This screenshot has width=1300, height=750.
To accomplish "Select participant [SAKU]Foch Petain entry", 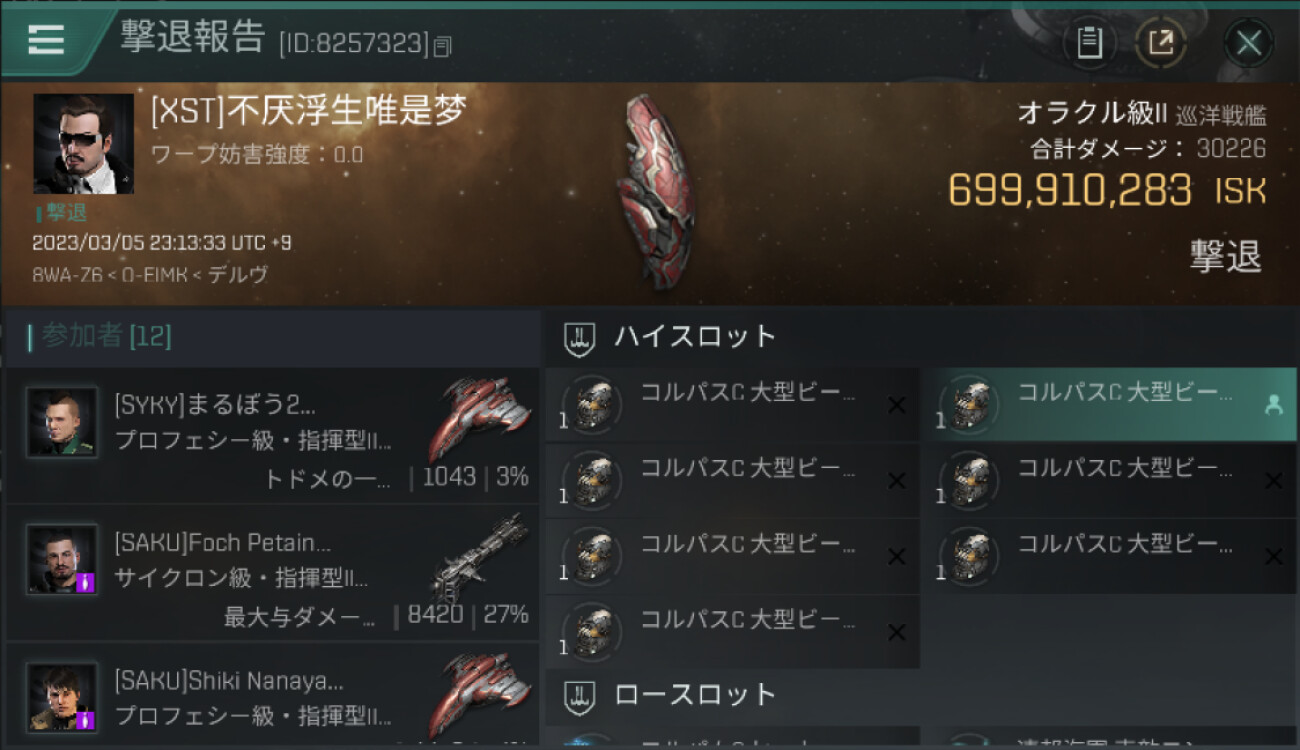I will click(x=272, y=572).
